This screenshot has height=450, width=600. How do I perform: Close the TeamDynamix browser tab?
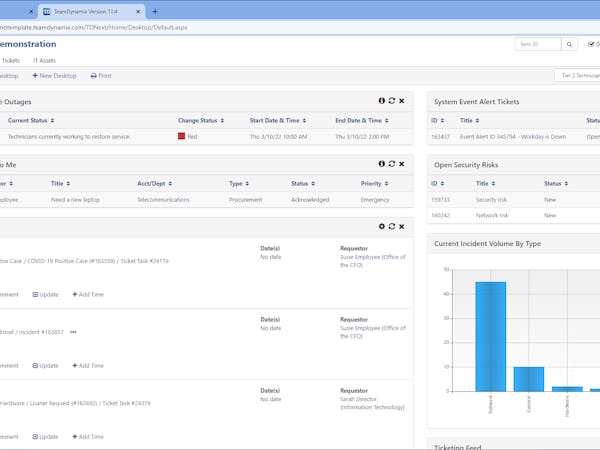138,12
